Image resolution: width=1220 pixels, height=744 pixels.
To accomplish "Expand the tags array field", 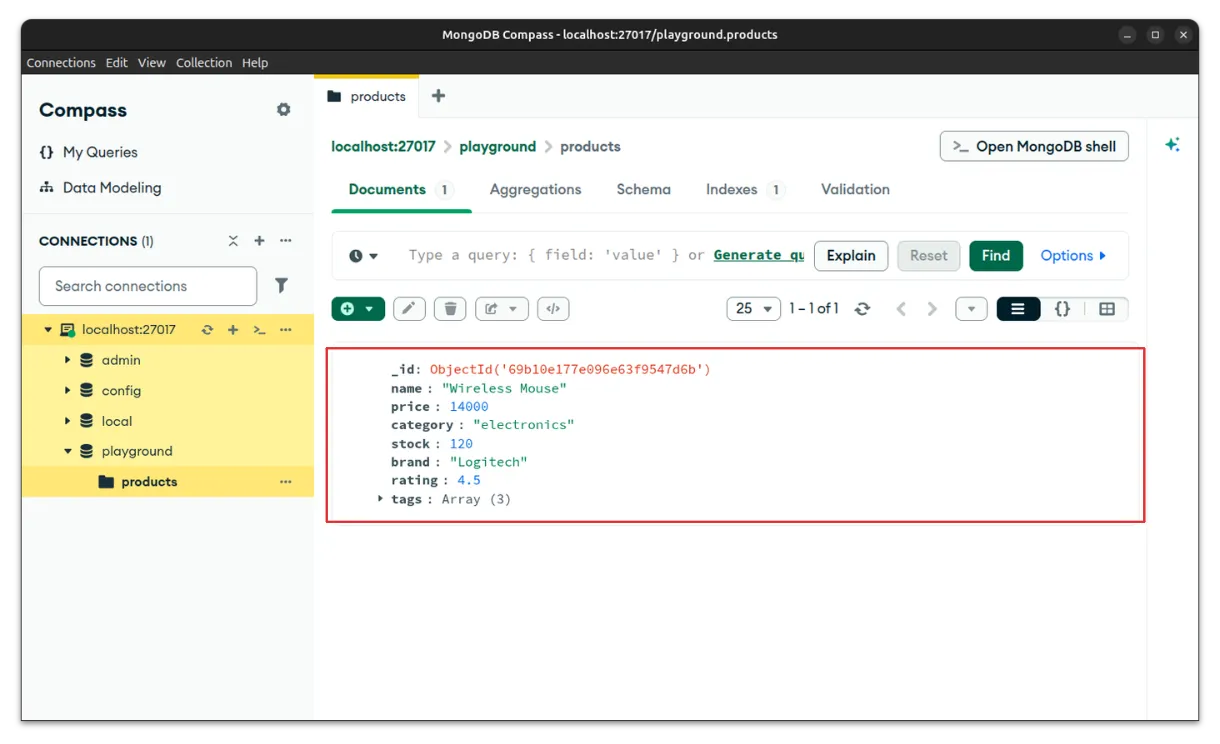I will pos(380,498).
